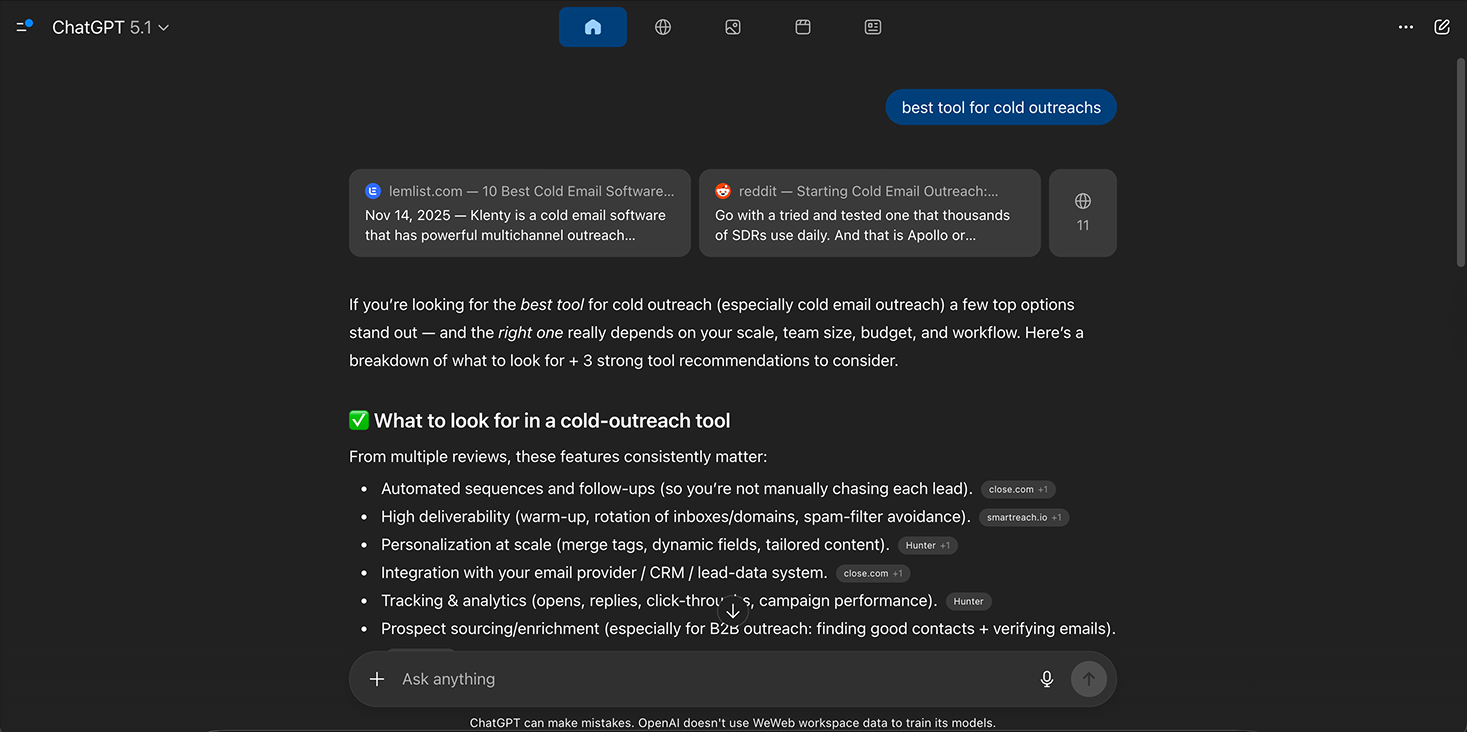Open the Hunter citation chip
This screenshot has height=732, width=1467.
coord(928,545)
